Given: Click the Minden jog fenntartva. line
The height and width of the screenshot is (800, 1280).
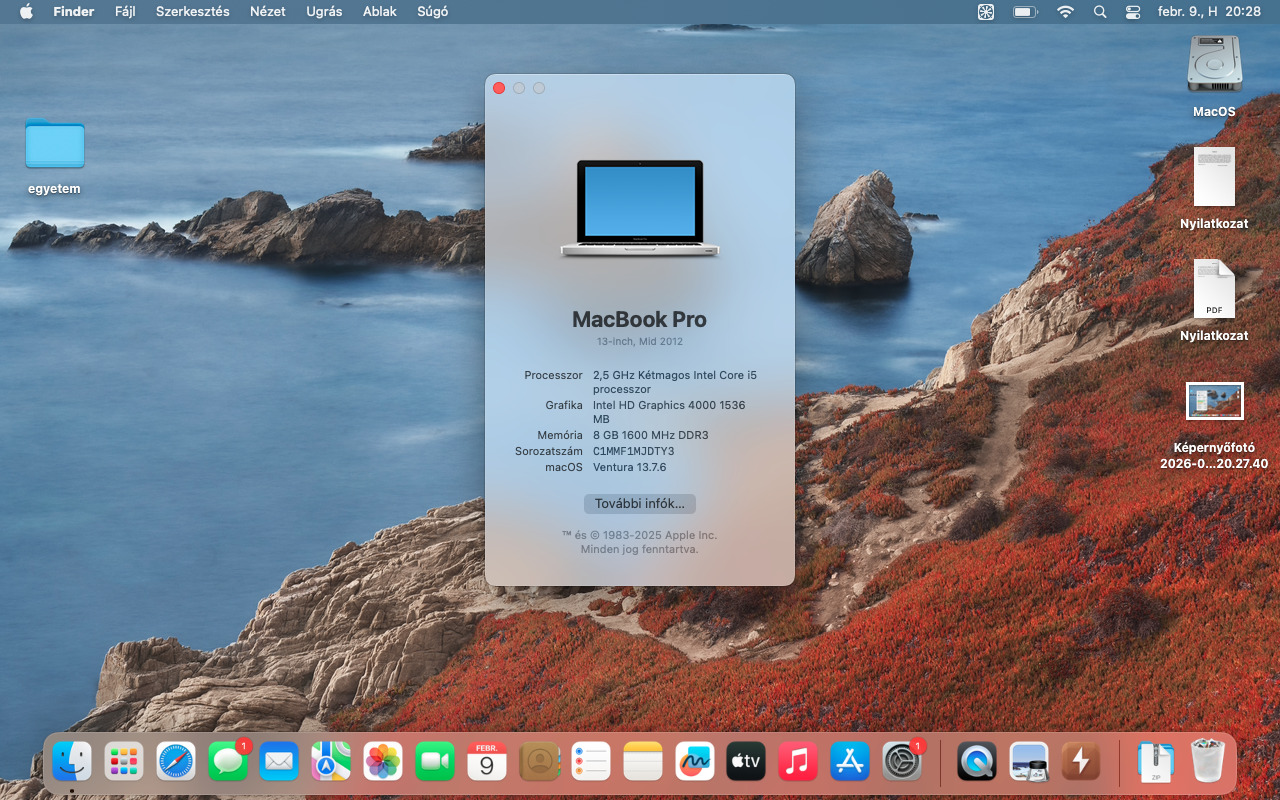Looking at the screenshot, I should (640, 549).
